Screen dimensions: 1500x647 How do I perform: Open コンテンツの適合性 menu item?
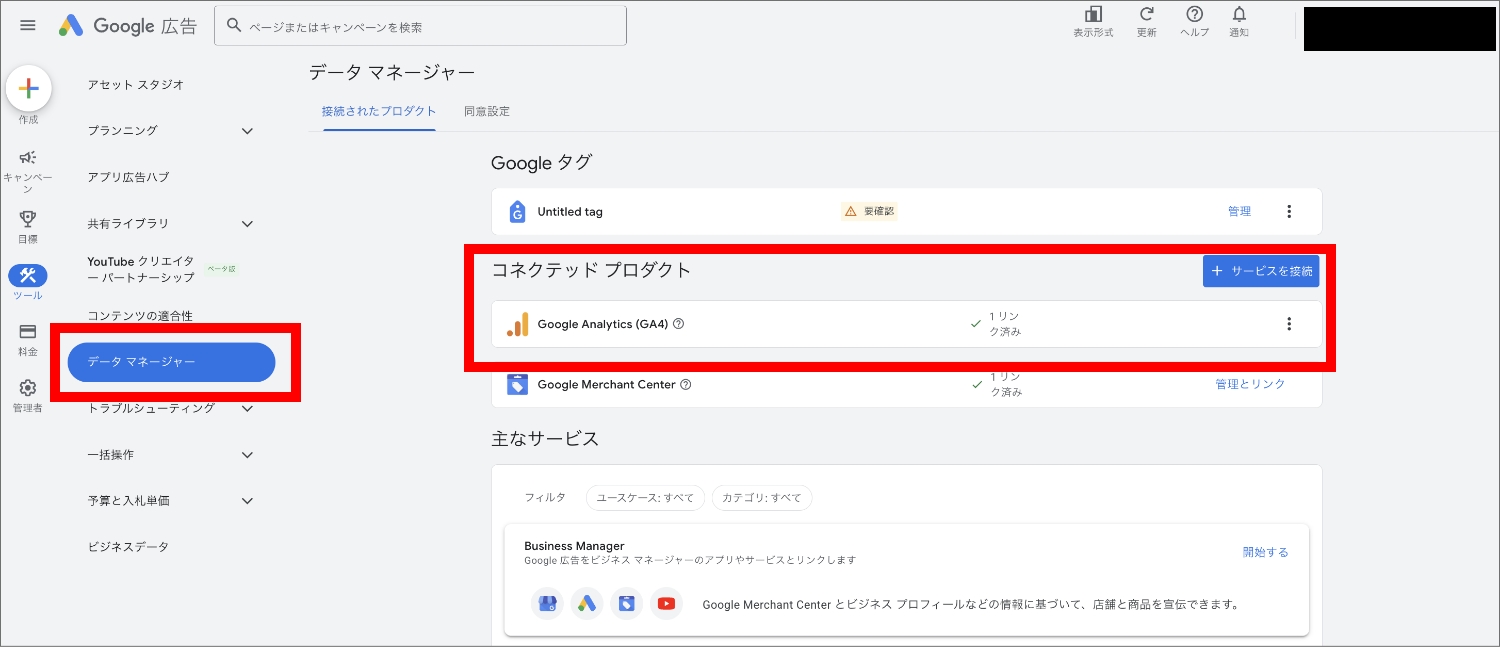[x=140, y=316]
